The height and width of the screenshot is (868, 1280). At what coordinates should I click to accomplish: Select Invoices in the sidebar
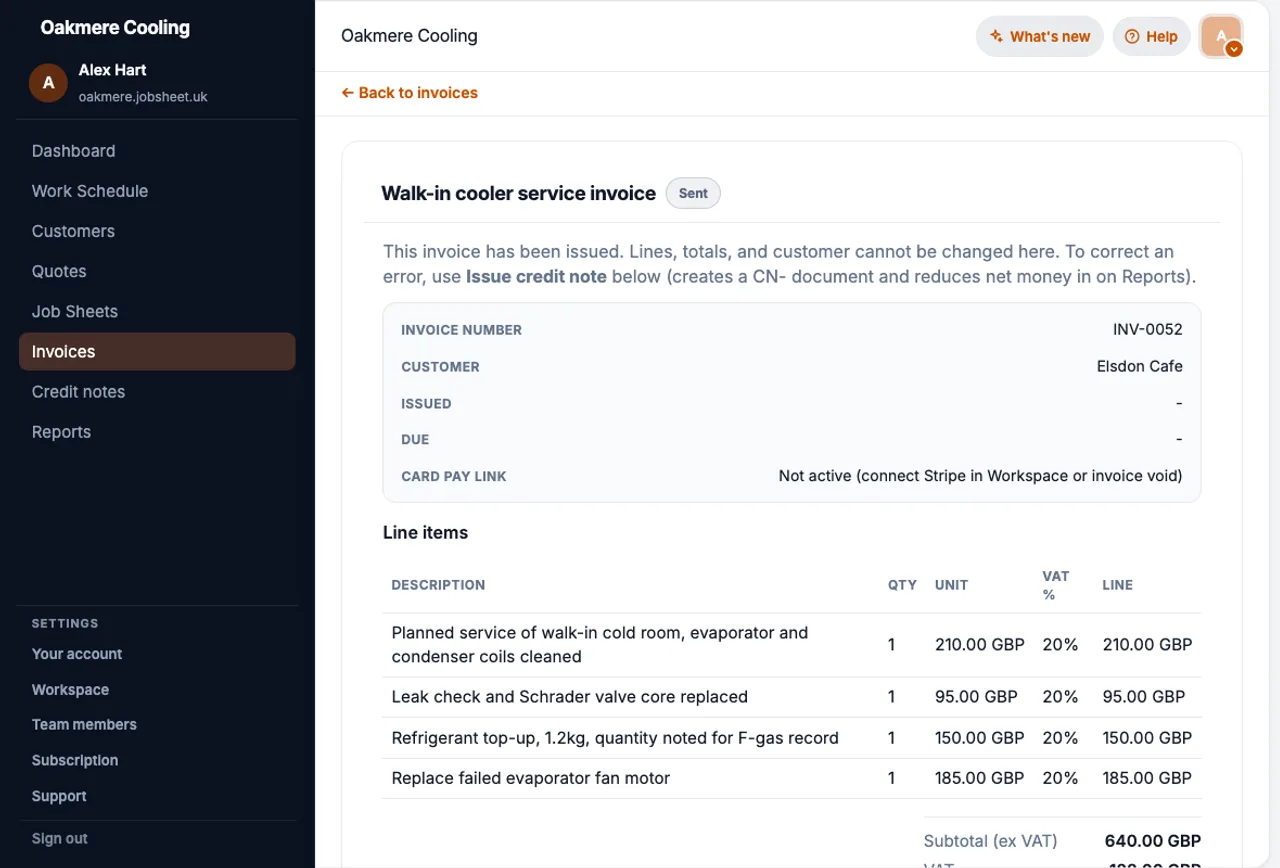coord(157,352)
